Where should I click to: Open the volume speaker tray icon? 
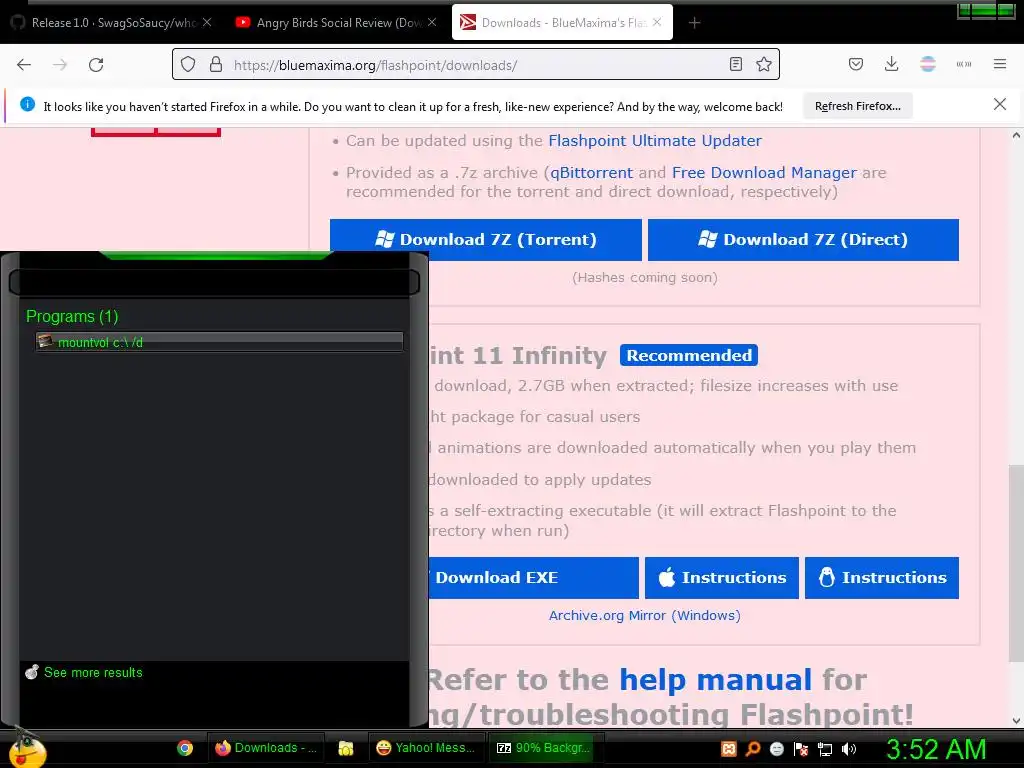tap(849, 749)
